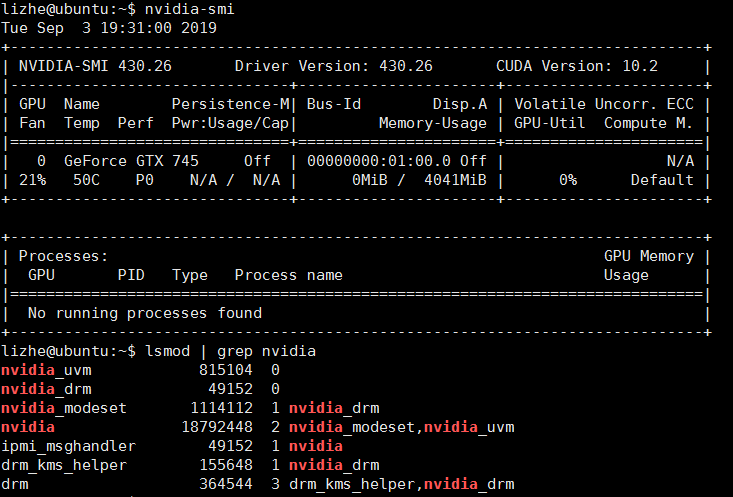Click the 'Persistence-M' column header
The image size is (733, 497).
click(230, 104)
